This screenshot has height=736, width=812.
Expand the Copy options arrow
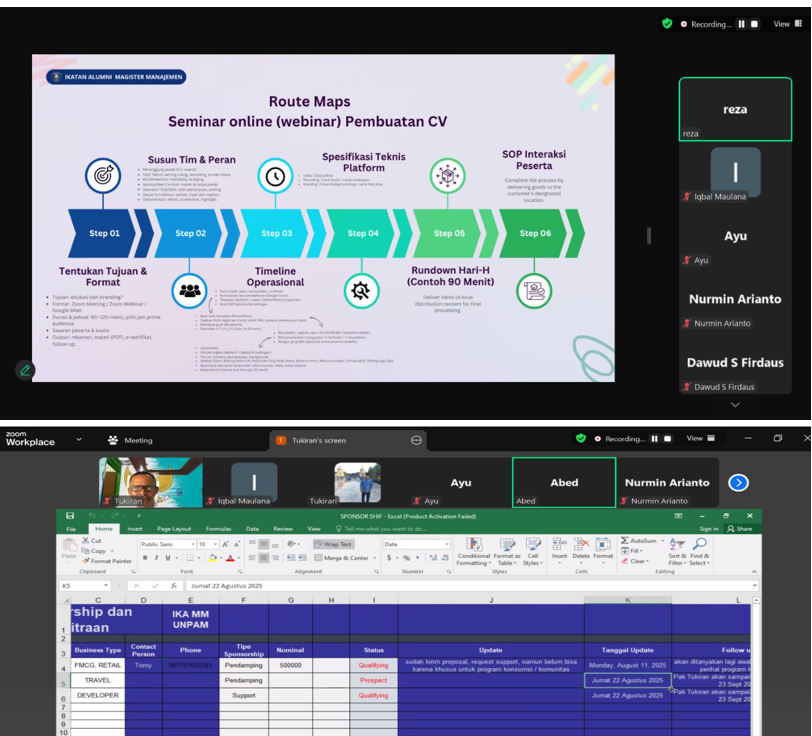tap(112, 551)
